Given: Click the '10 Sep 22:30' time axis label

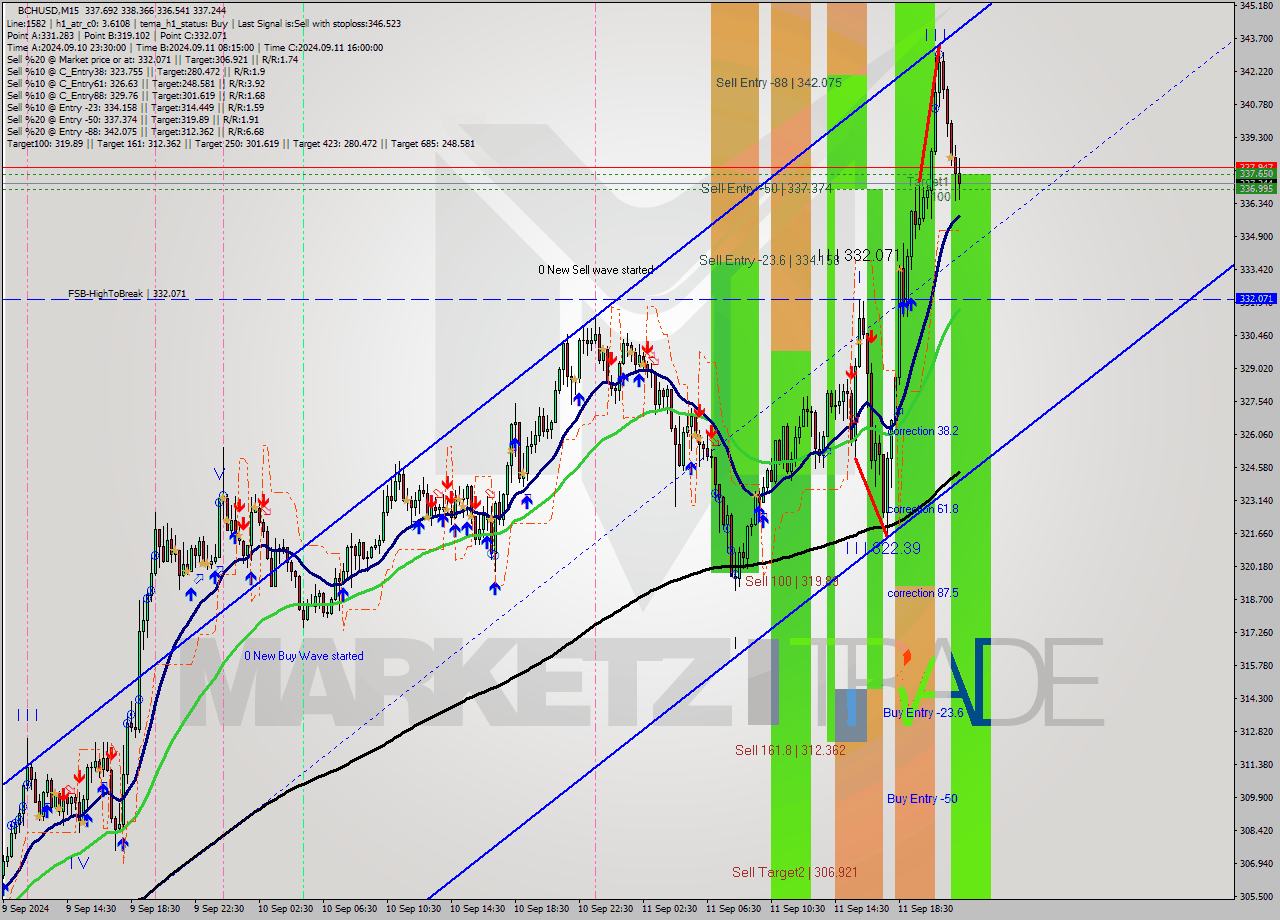Looking at the screenshot, I should click(606, 909).
